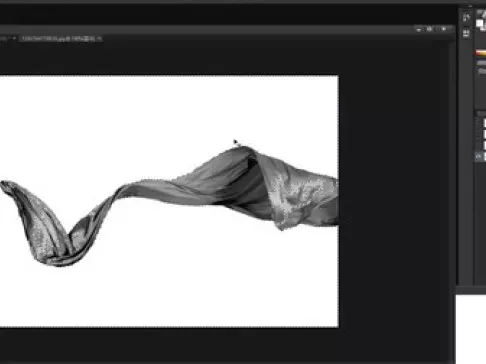Pick a color from the red-yellow color ramp

pyautogui.click(x=481, y=53)
